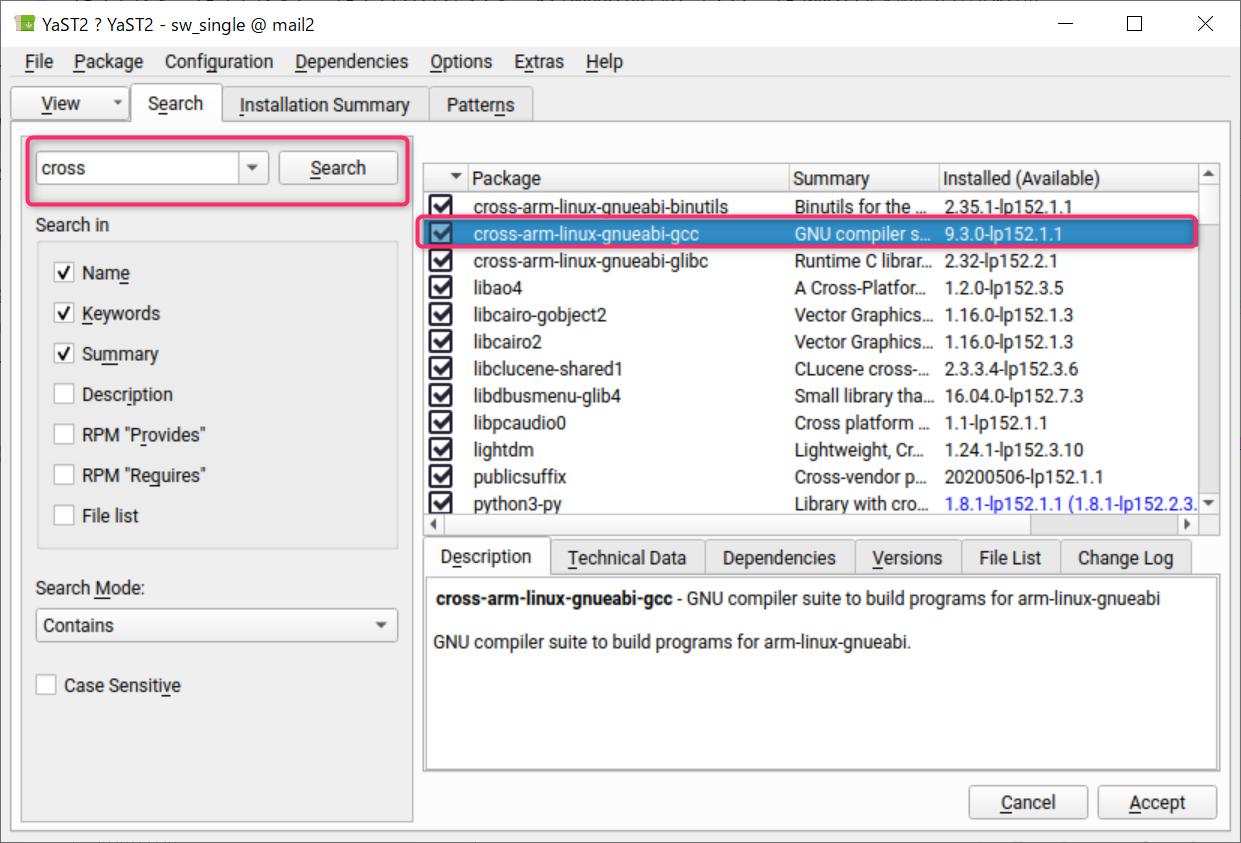Open the Package menu
The image size is (1241, 843).
click(x=108, y=62)
